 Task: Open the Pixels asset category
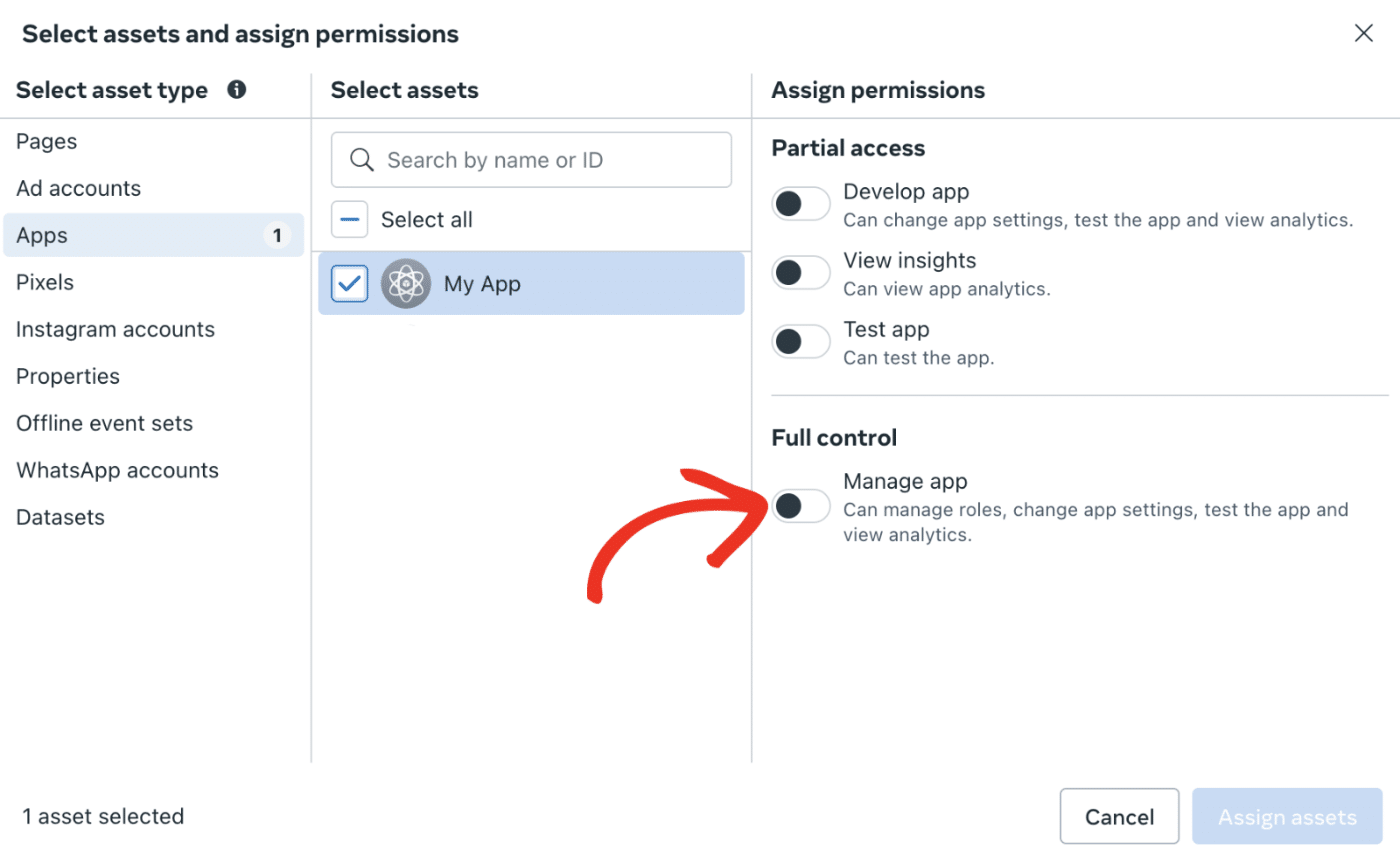tap(44, 282)
